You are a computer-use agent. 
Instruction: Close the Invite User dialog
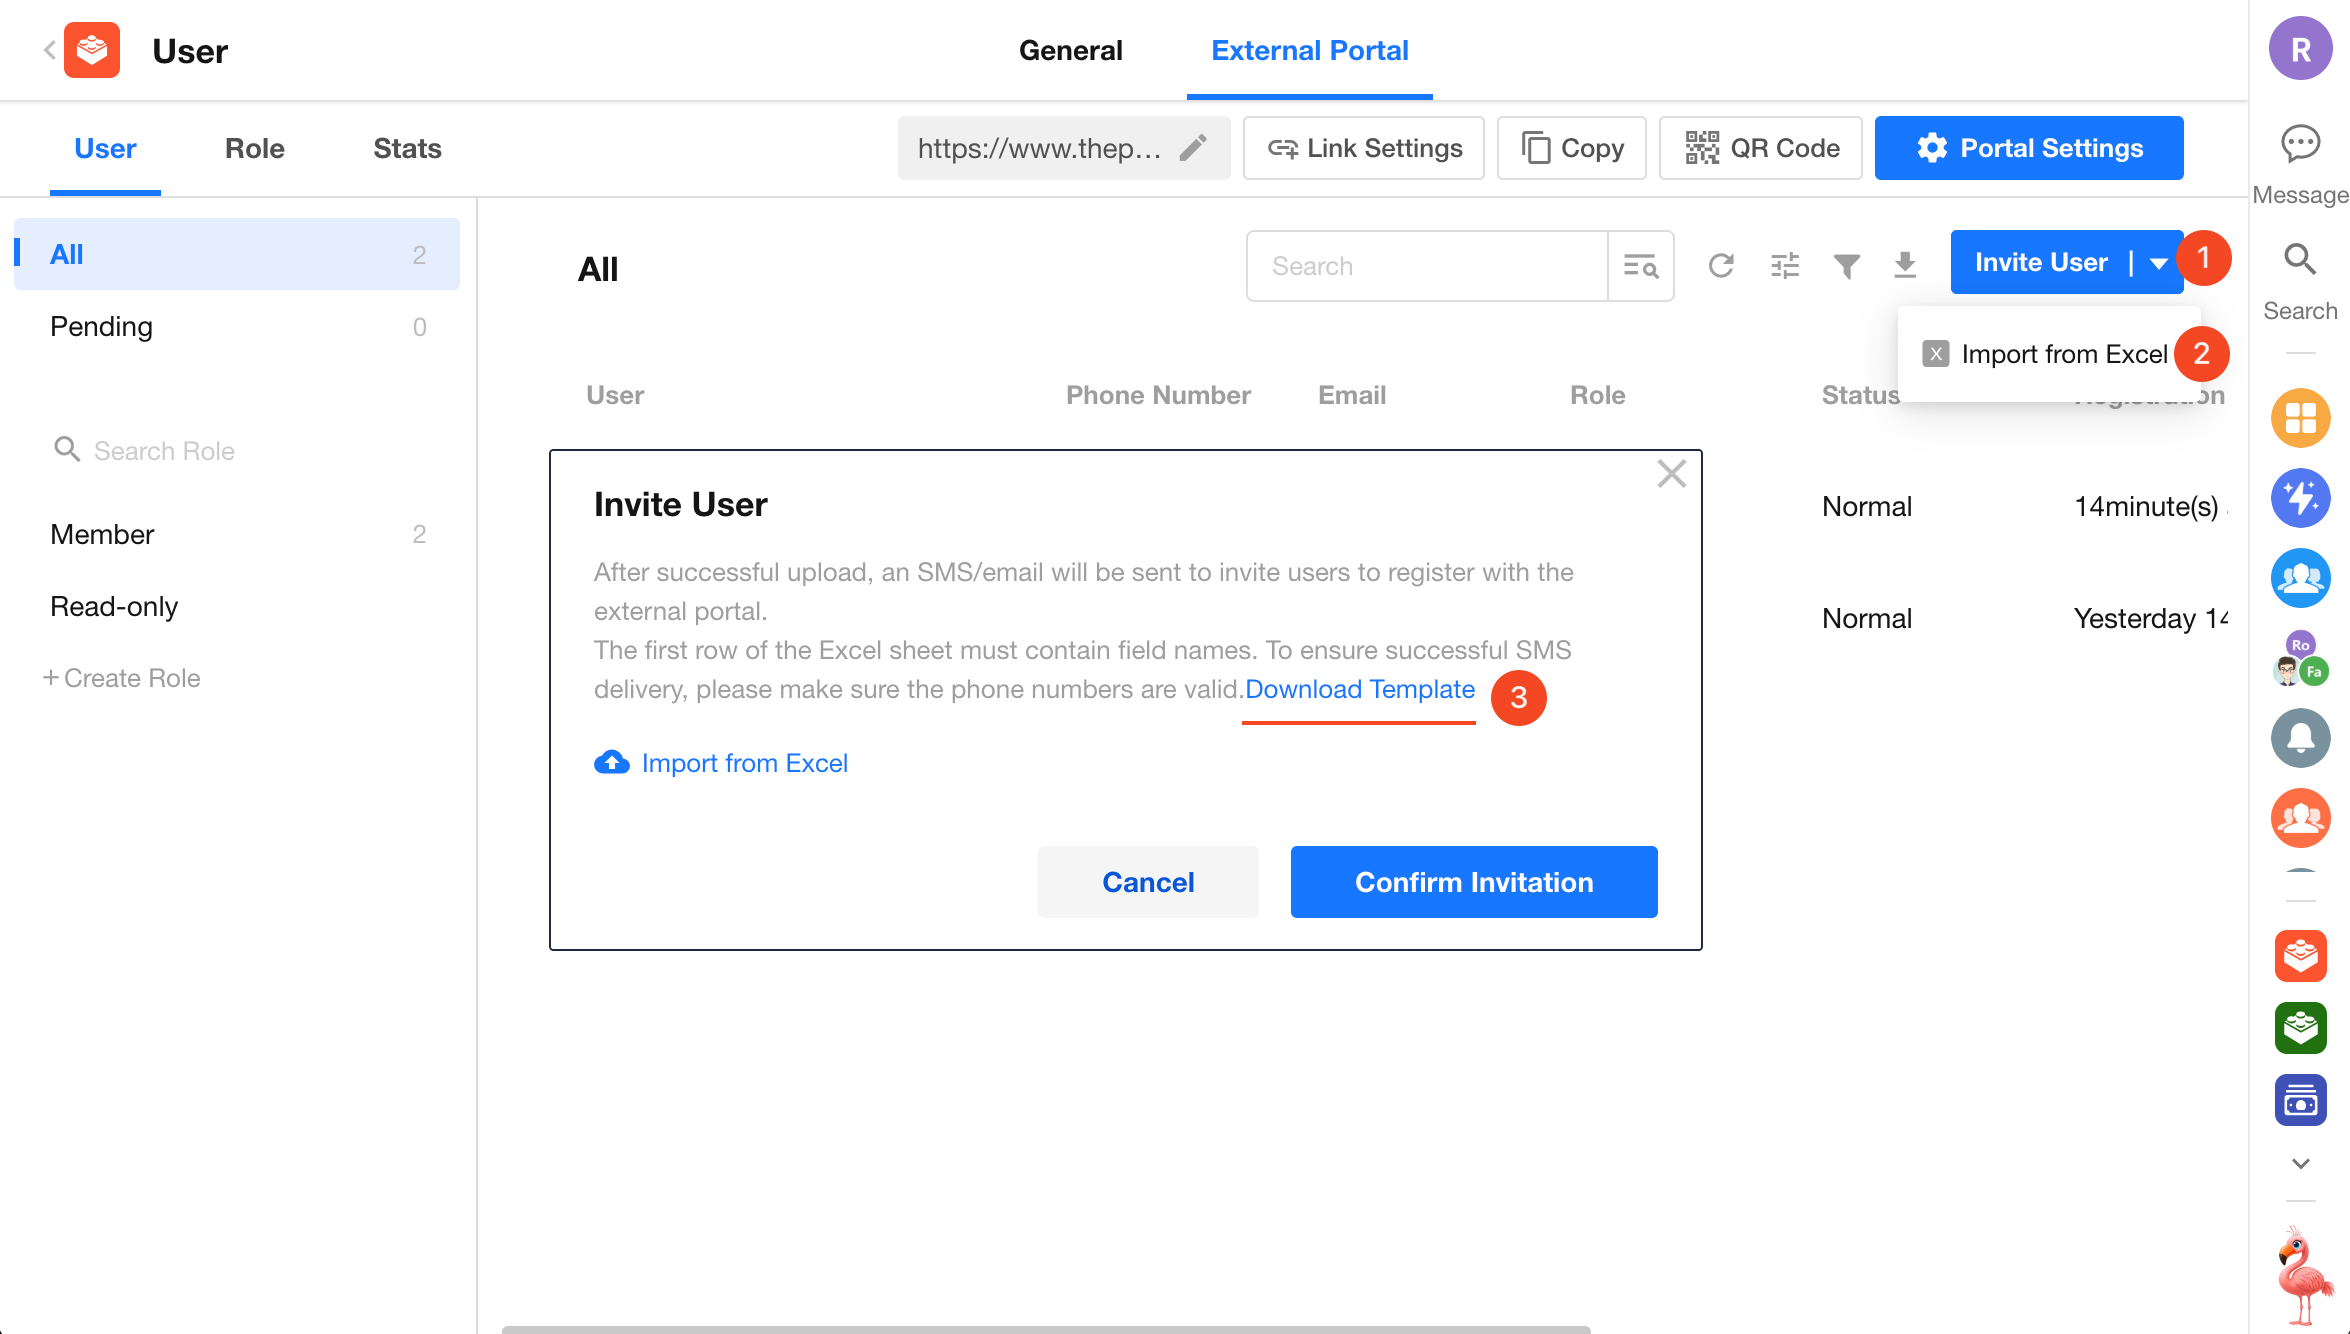coord(1671,474)
